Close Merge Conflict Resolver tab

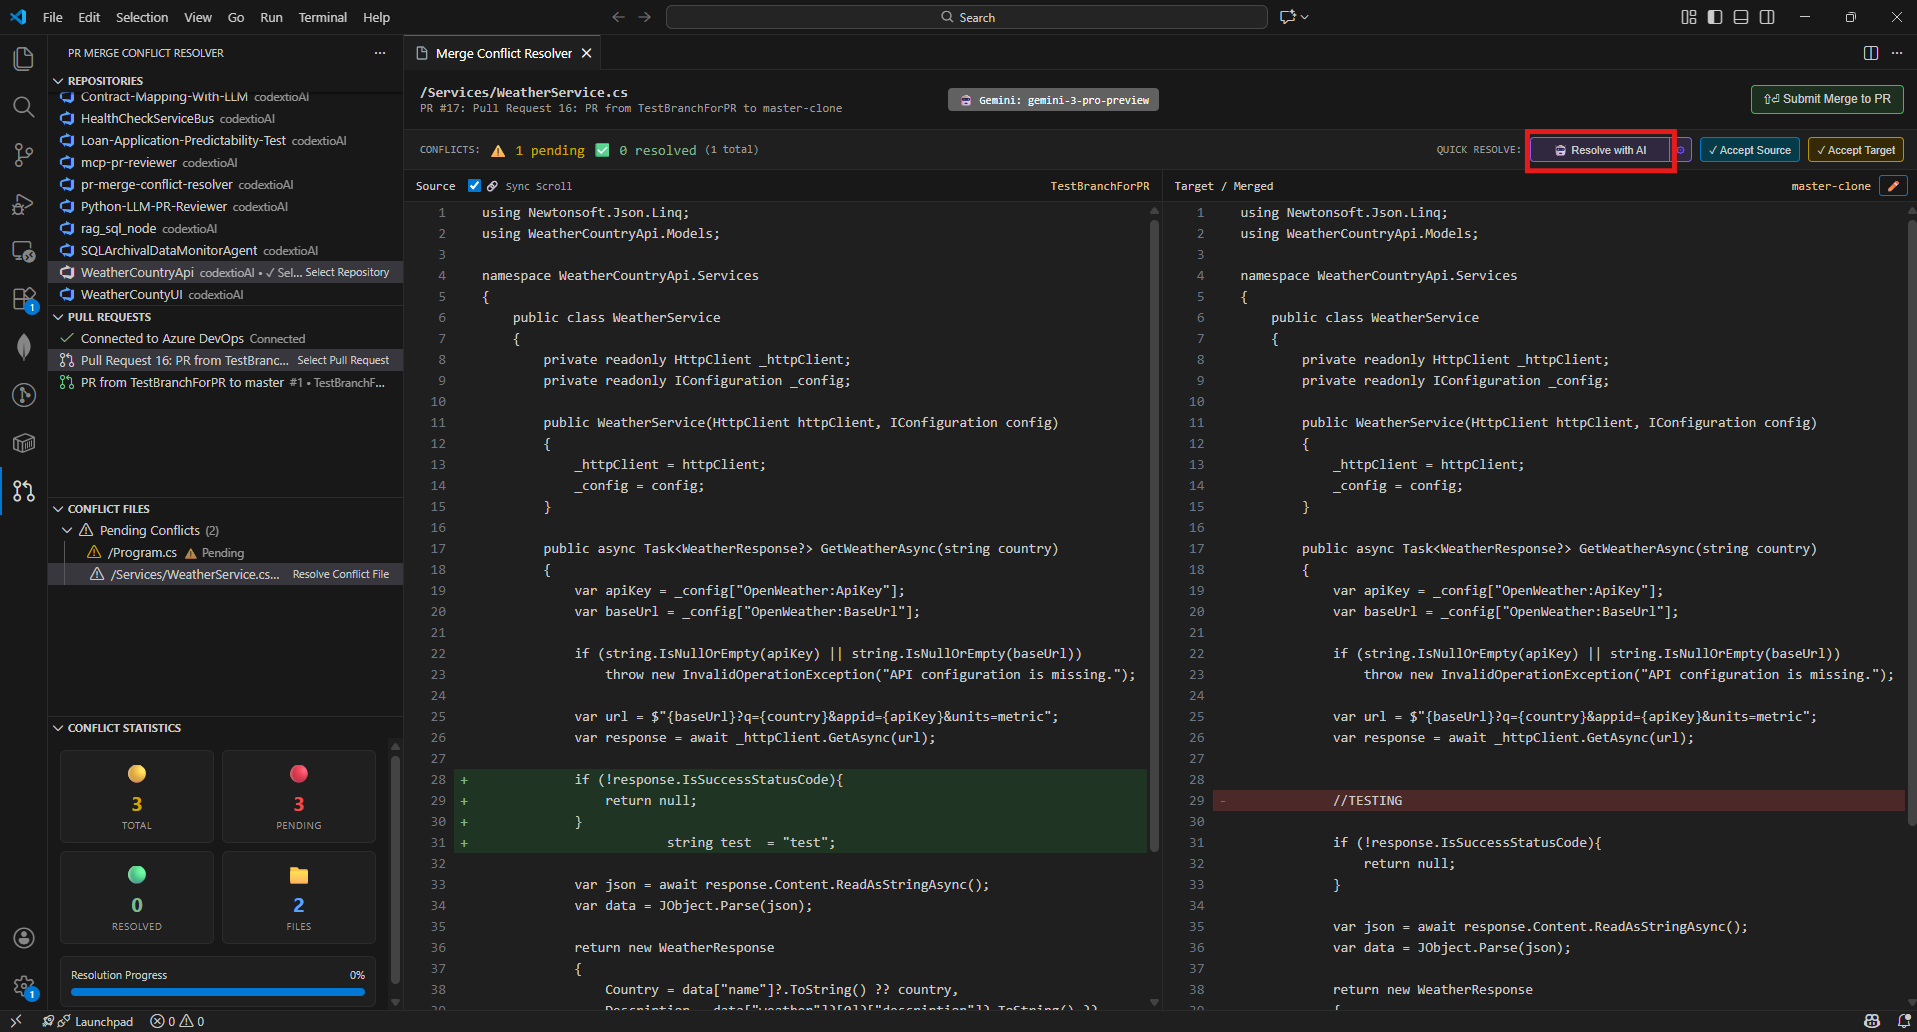coord(587,53)
